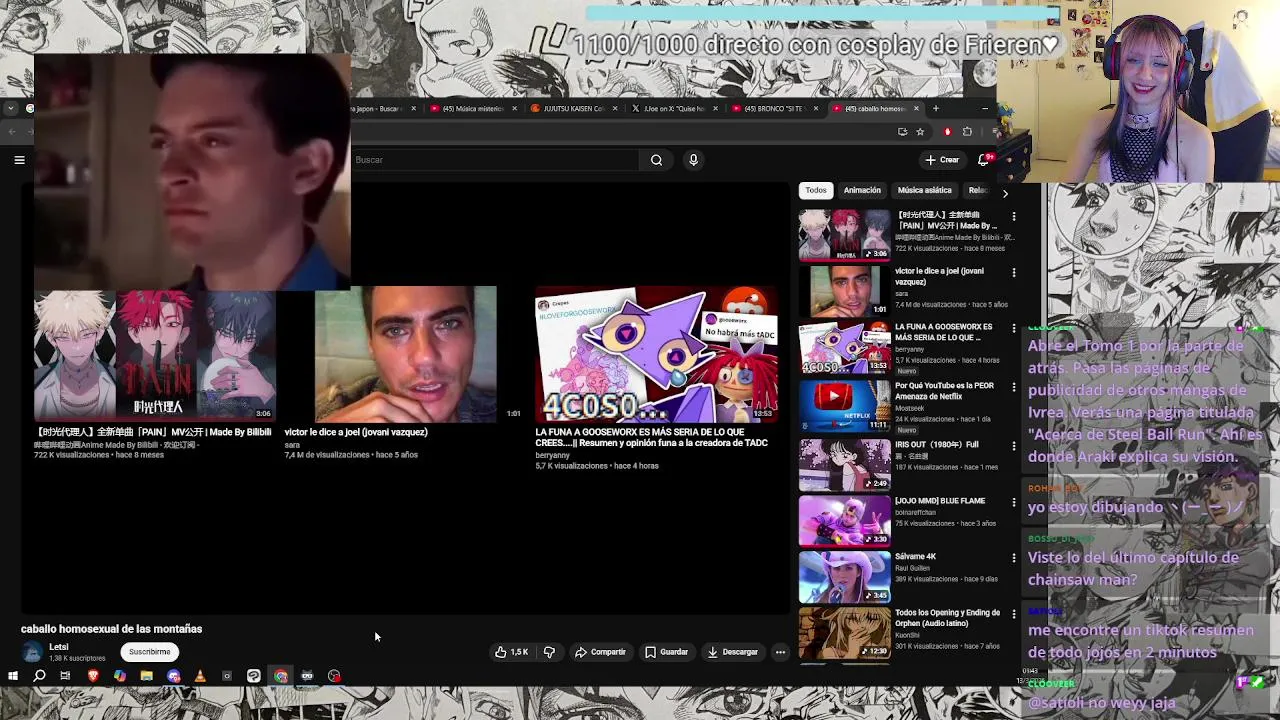Open JOJO MMD BLUE FLAME thumbnail
This screenshot has width=1280, height=720.
(844, 519)
